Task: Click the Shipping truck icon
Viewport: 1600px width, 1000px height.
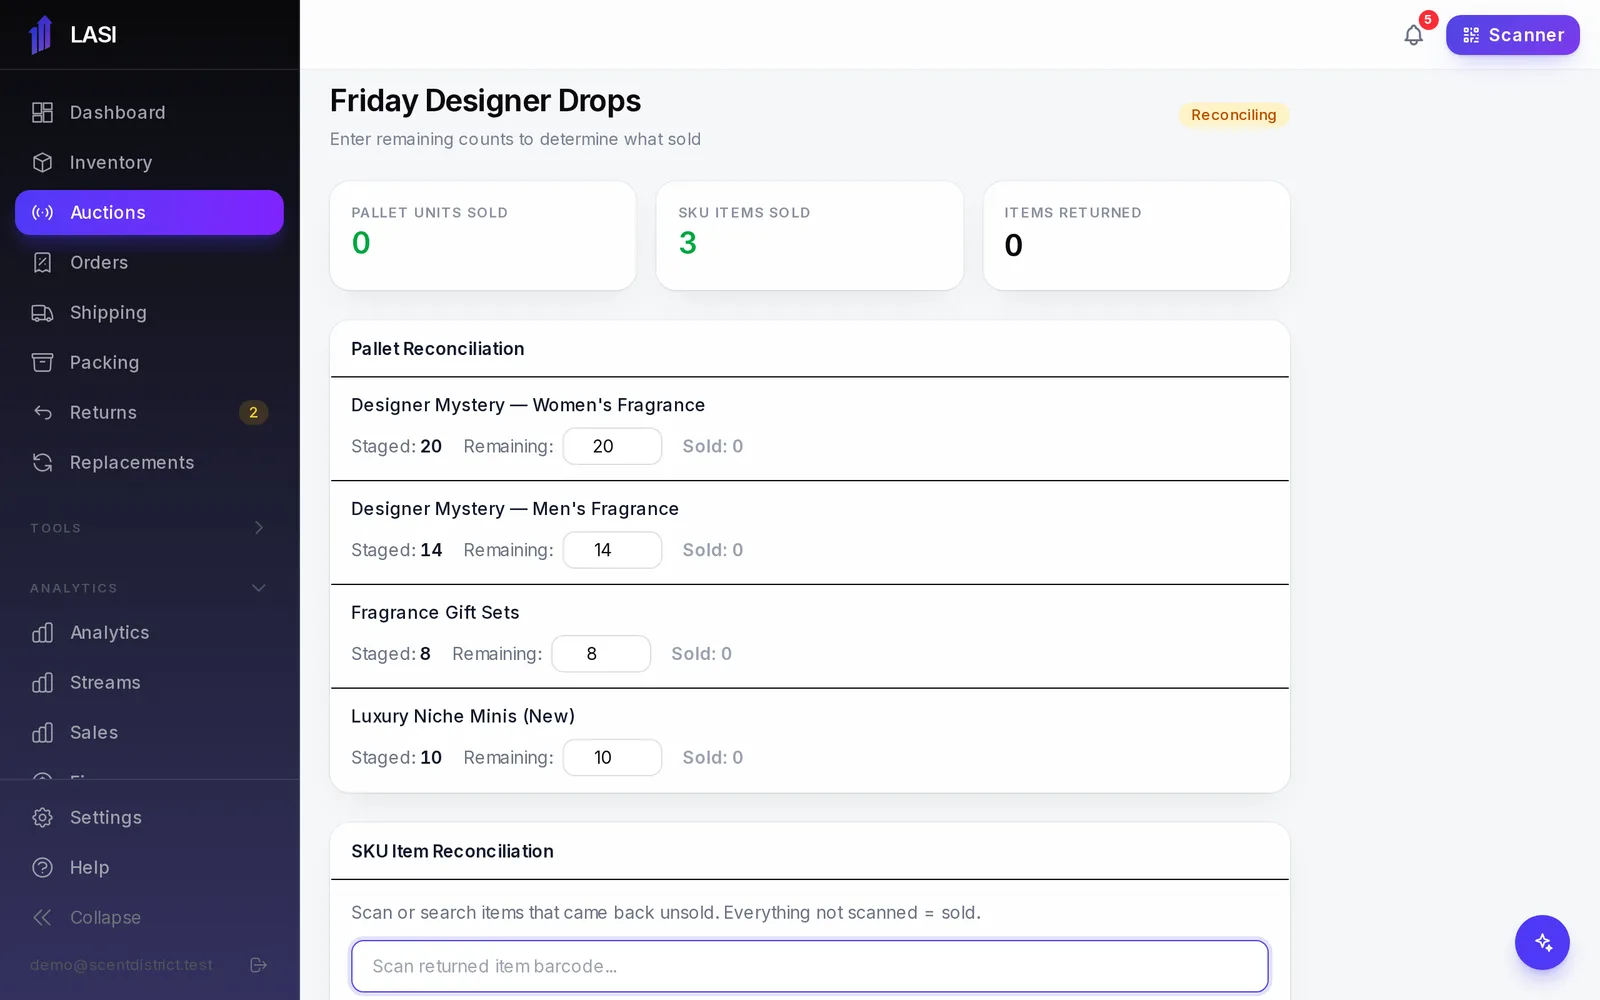Action: 42,312
